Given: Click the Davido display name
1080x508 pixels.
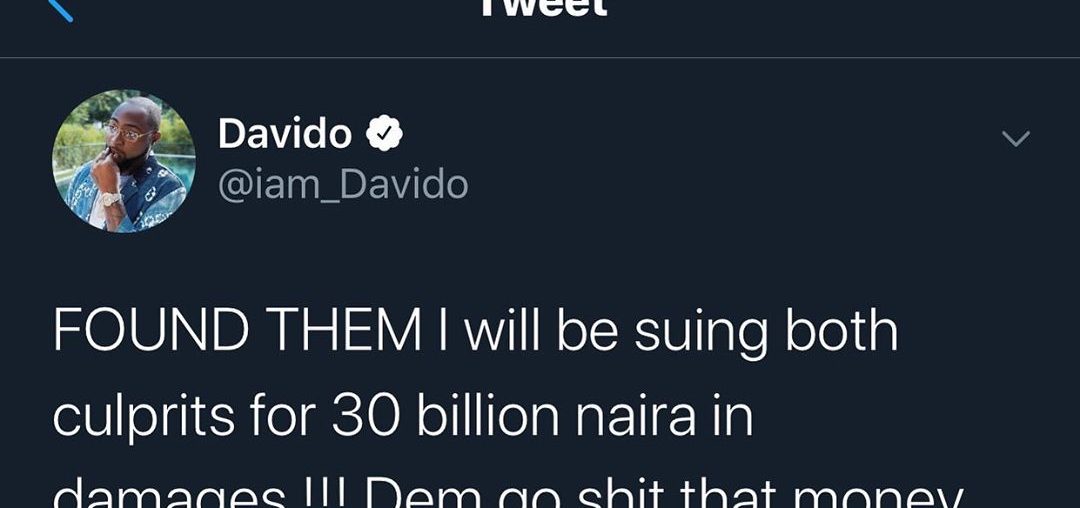Looking at the screenshot, I should pos(284,133).
